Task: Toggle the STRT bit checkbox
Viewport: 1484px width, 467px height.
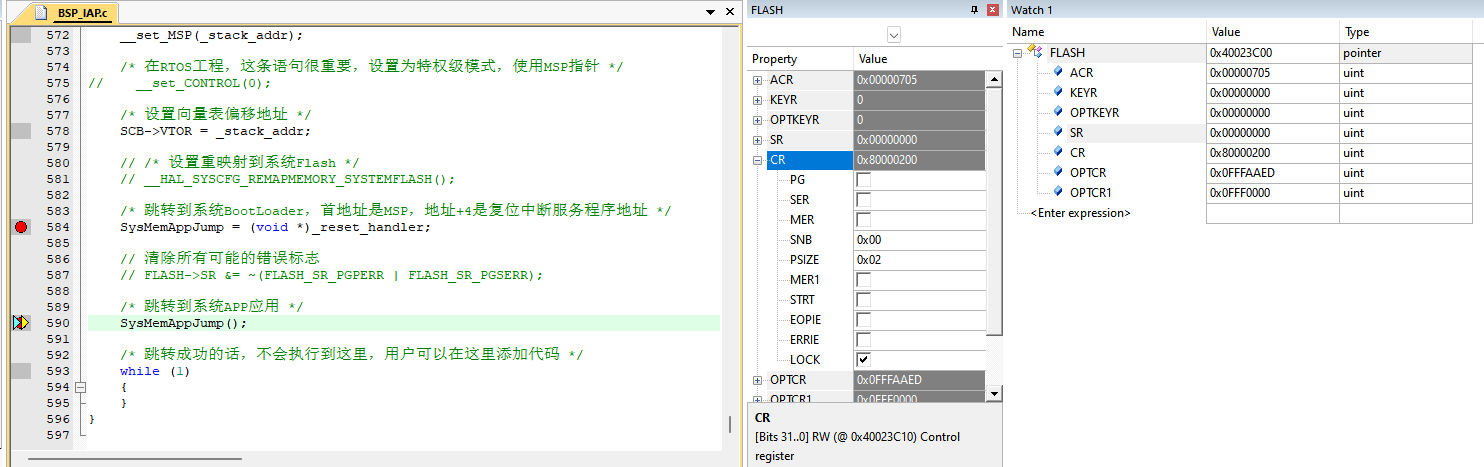Action: pos(863,300)
